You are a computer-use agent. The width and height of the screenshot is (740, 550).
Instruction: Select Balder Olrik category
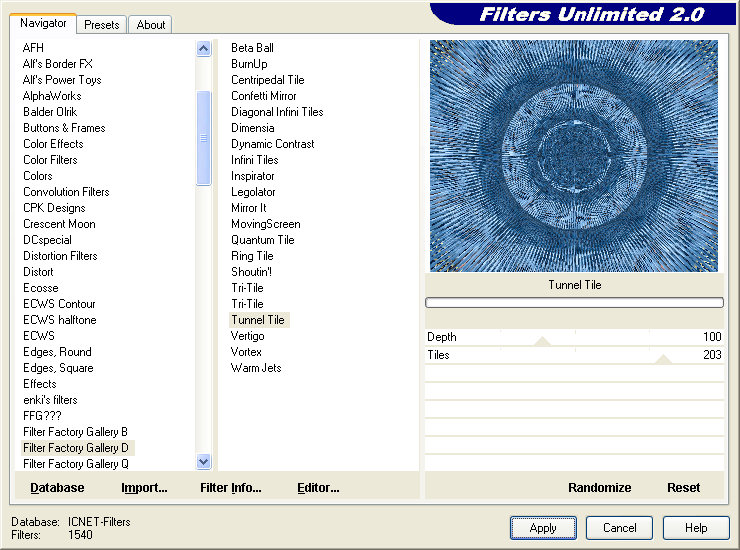[x=50, y=112]
